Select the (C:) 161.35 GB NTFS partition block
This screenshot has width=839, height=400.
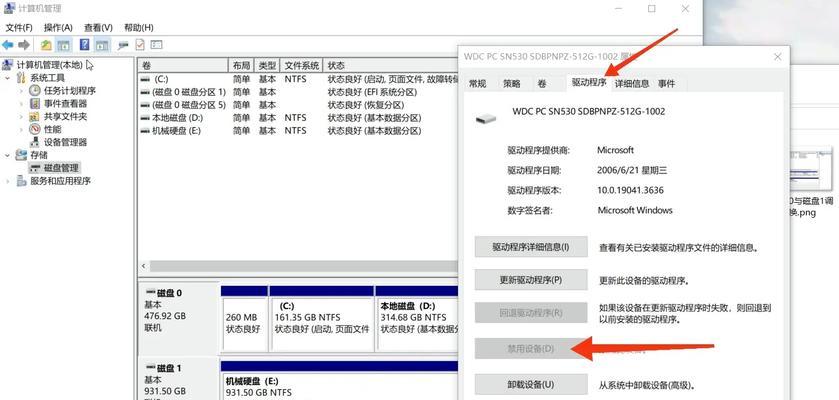coord(322,319)
